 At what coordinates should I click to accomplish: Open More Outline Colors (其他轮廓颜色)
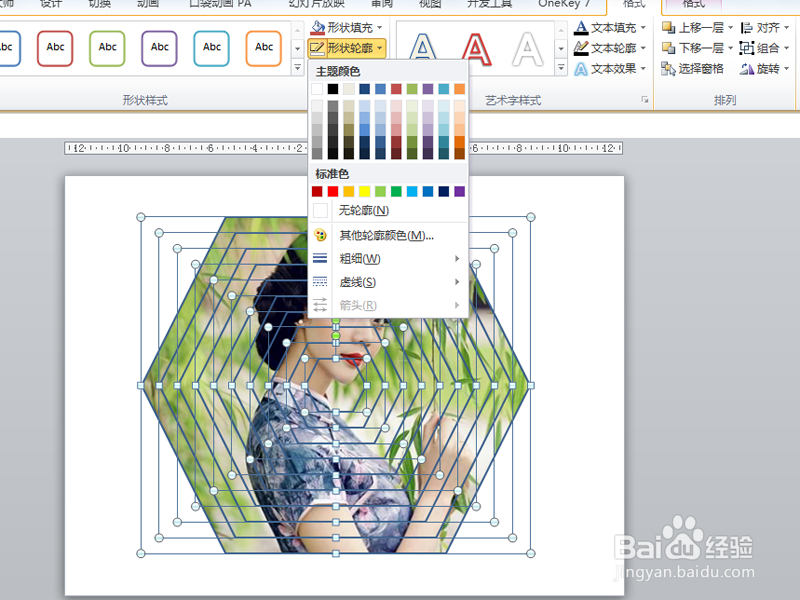click(x=388, y=235)
